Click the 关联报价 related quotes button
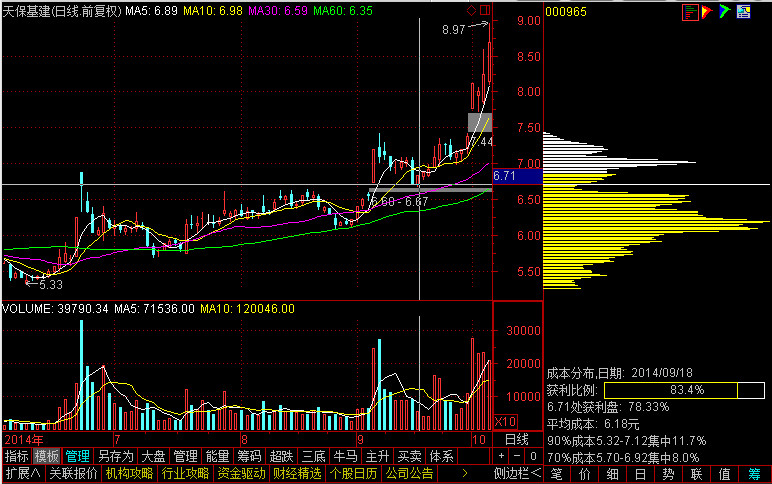772x484 pixels. click(73, 473)
